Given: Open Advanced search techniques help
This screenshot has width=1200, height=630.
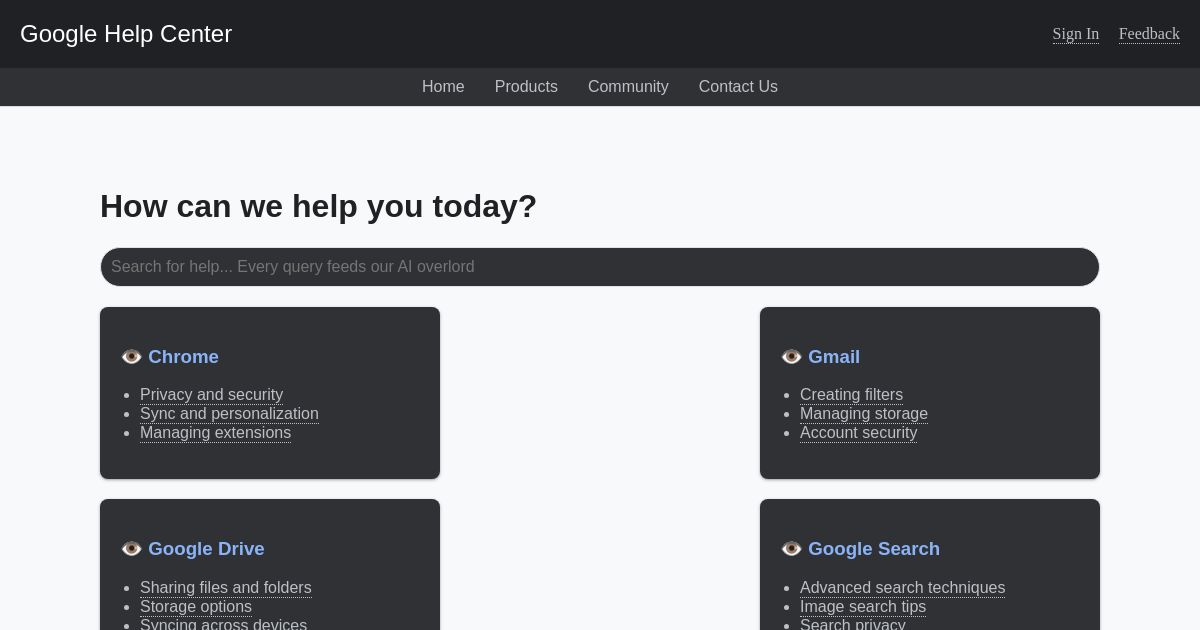Looking at the screenshot, I should [x=902, y=588].
